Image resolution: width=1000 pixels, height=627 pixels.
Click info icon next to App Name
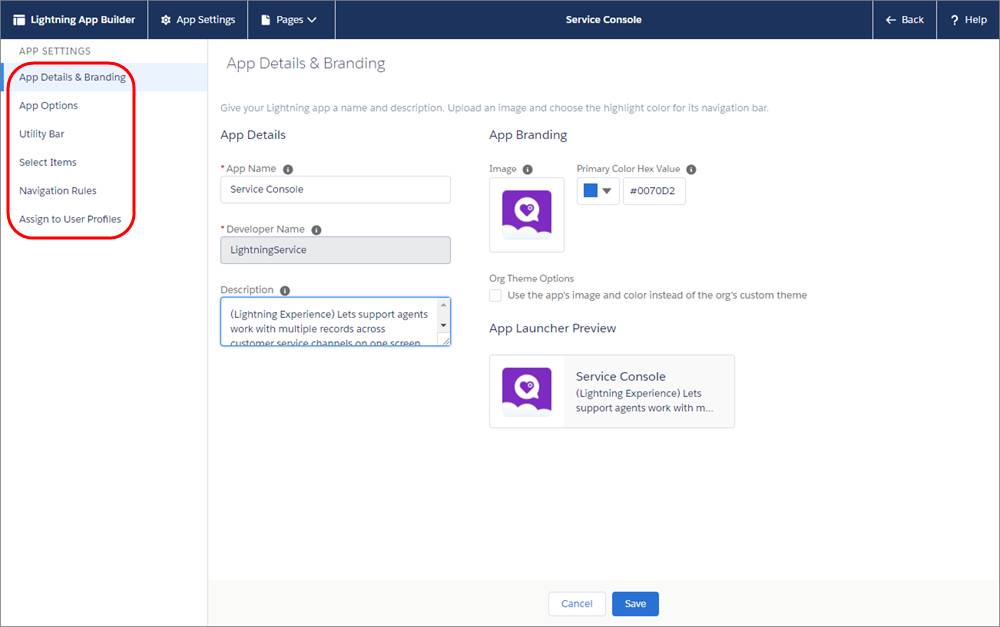point(288,170)
